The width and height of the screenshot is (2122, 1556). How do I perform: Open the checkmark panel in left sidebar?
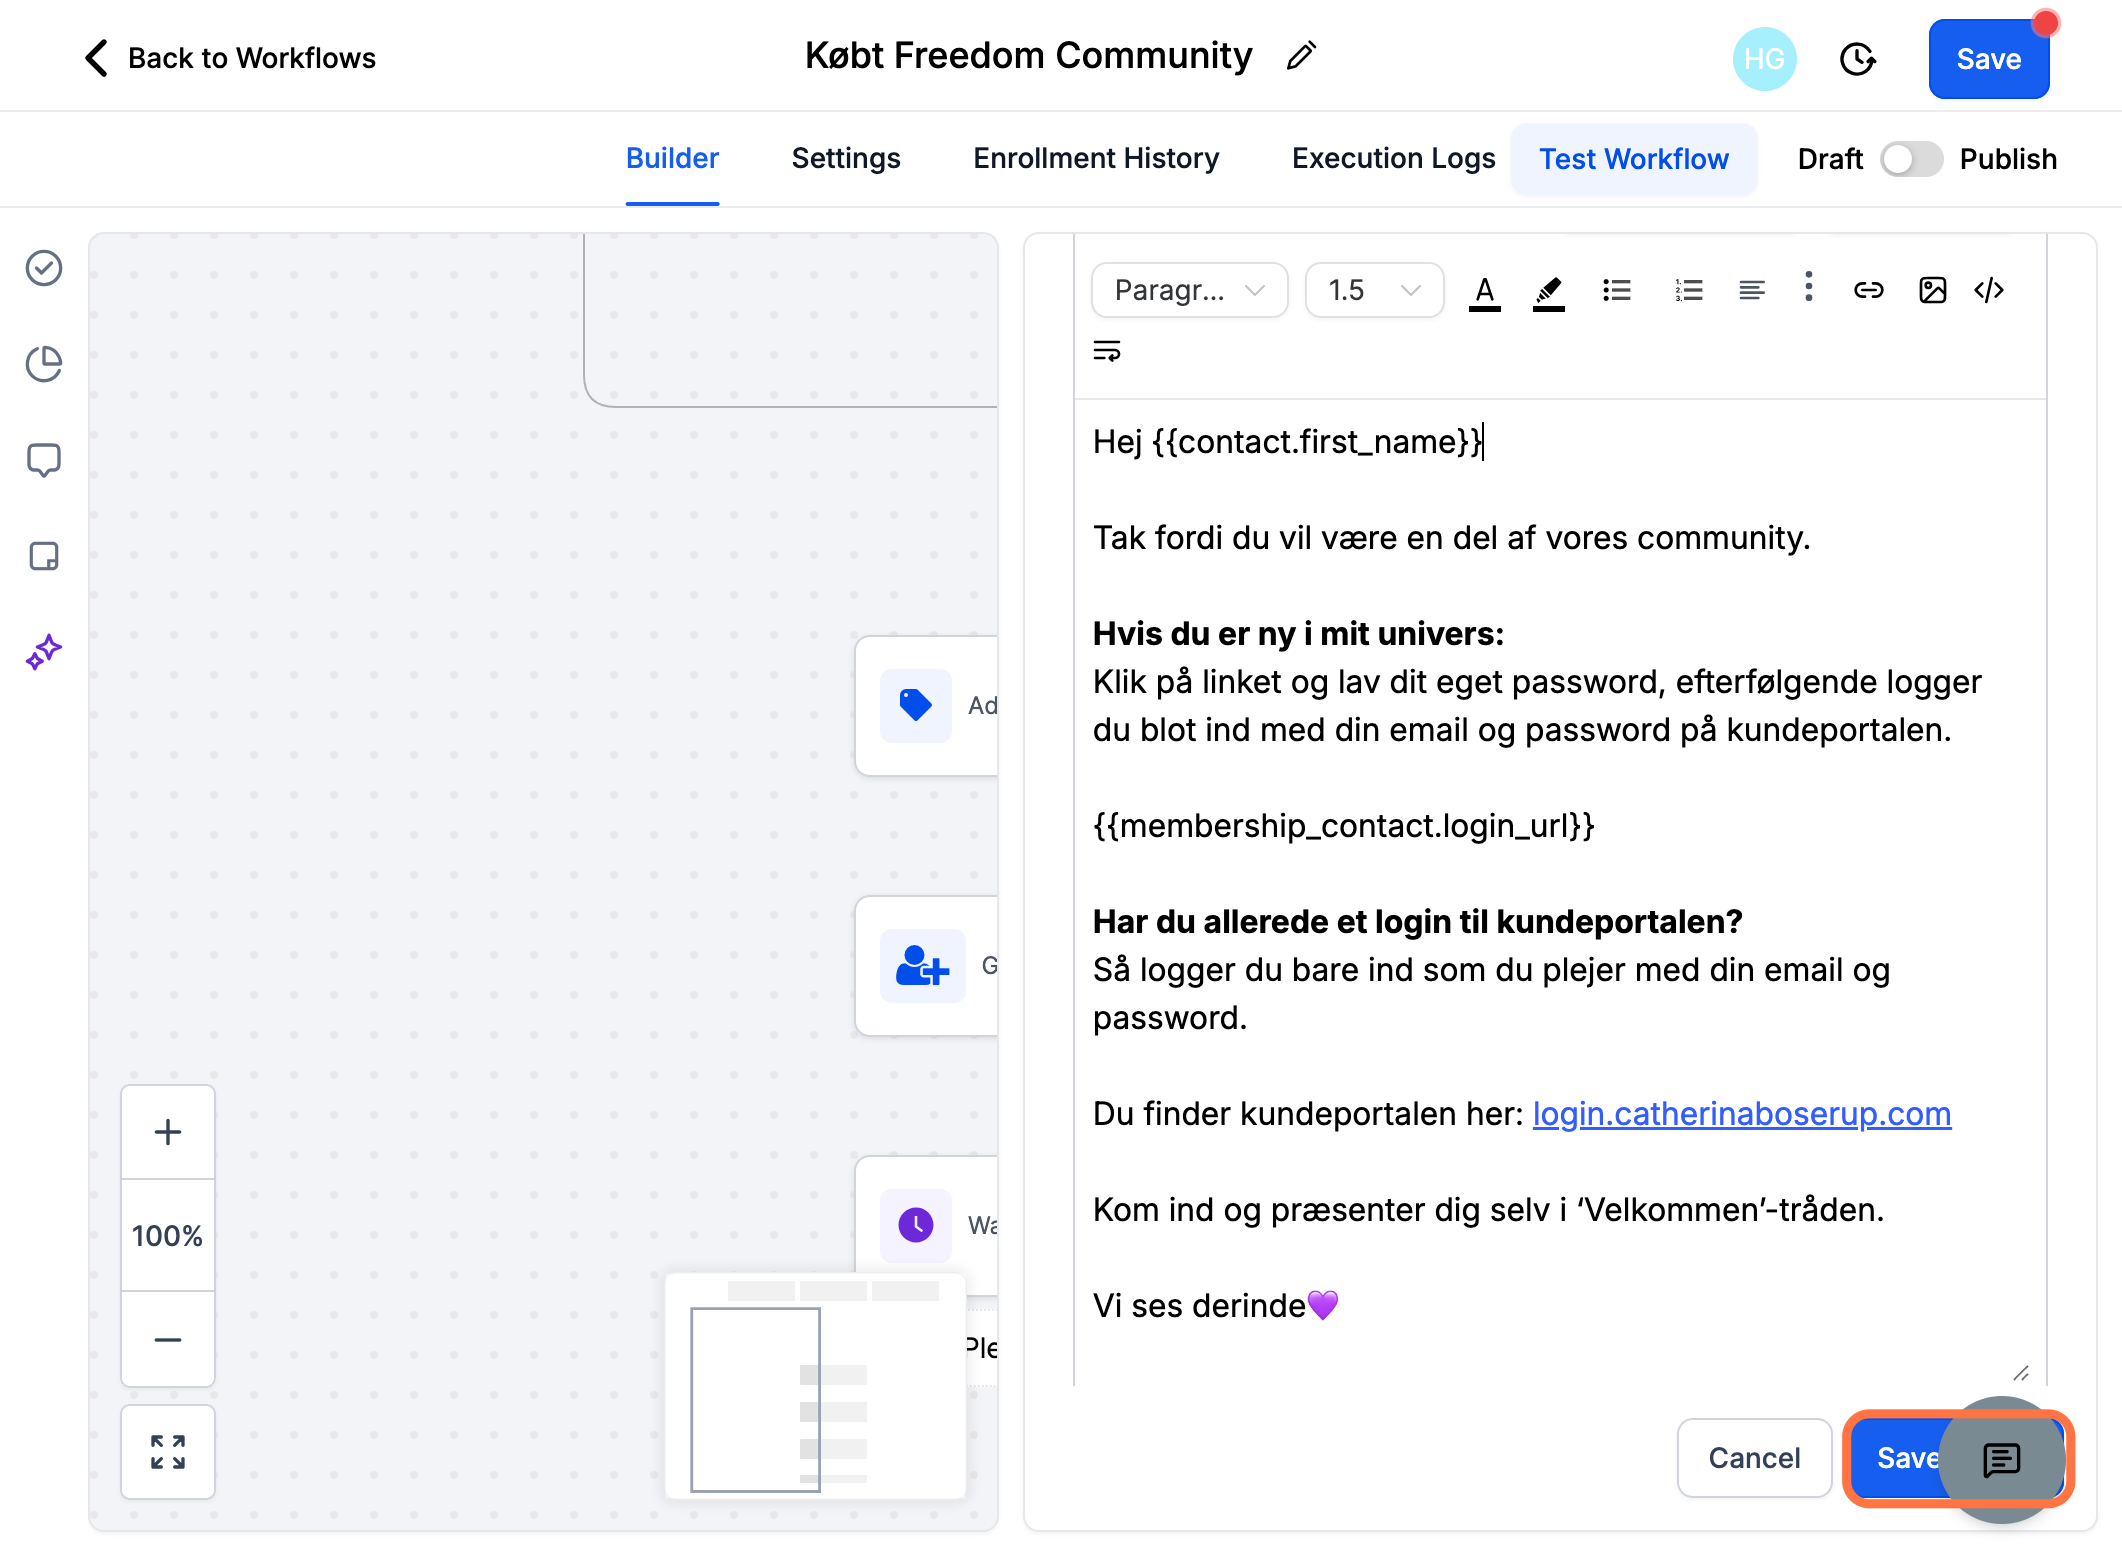[44, 268]
